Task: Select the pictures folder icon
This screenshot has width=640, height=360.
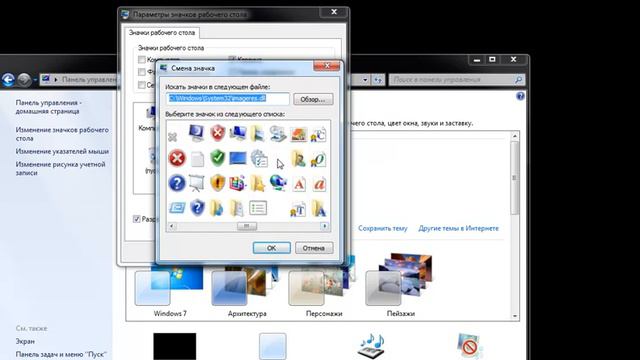Action: pyautogui.click(x=258, y=133)
